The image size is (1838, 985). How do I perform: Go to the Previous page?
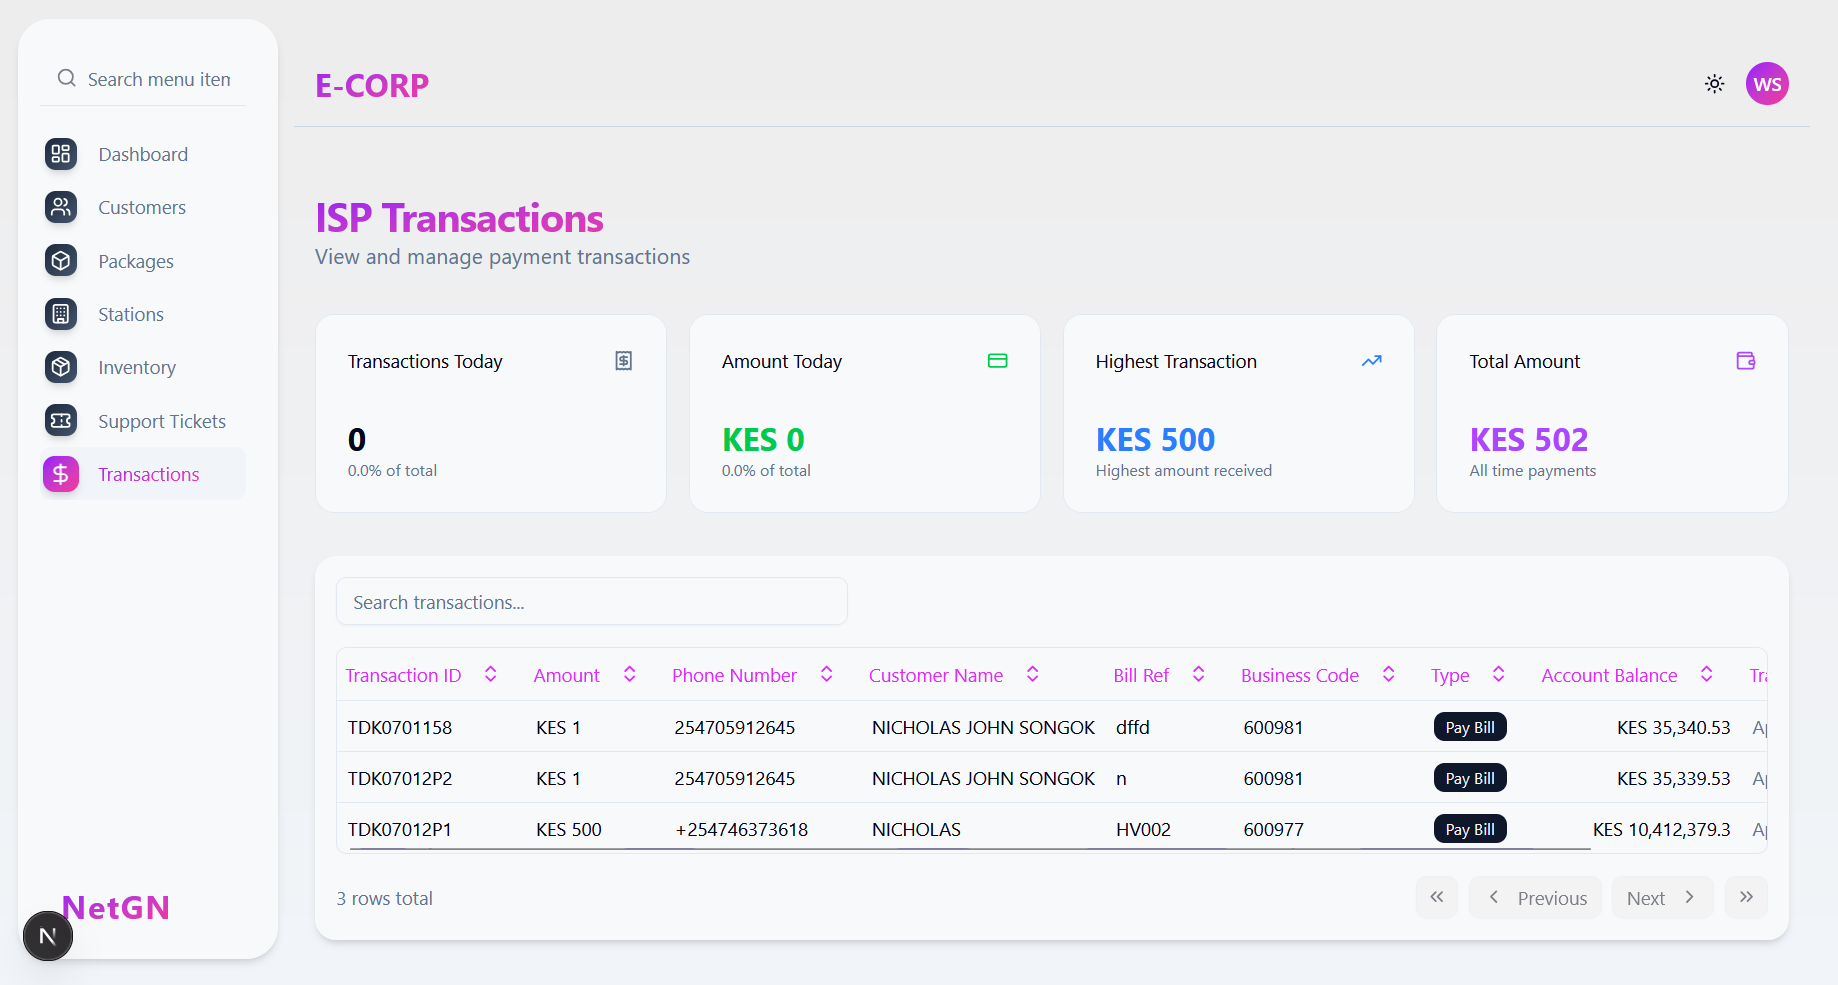(1535, 898)
